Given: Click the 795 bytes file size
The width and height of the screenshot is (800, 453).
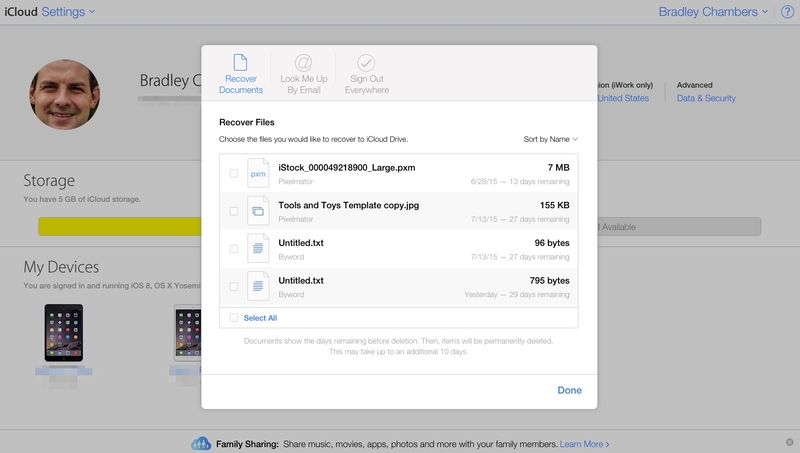Looking at the screenshot, I should pyautogui.click(x=549, y=281).
